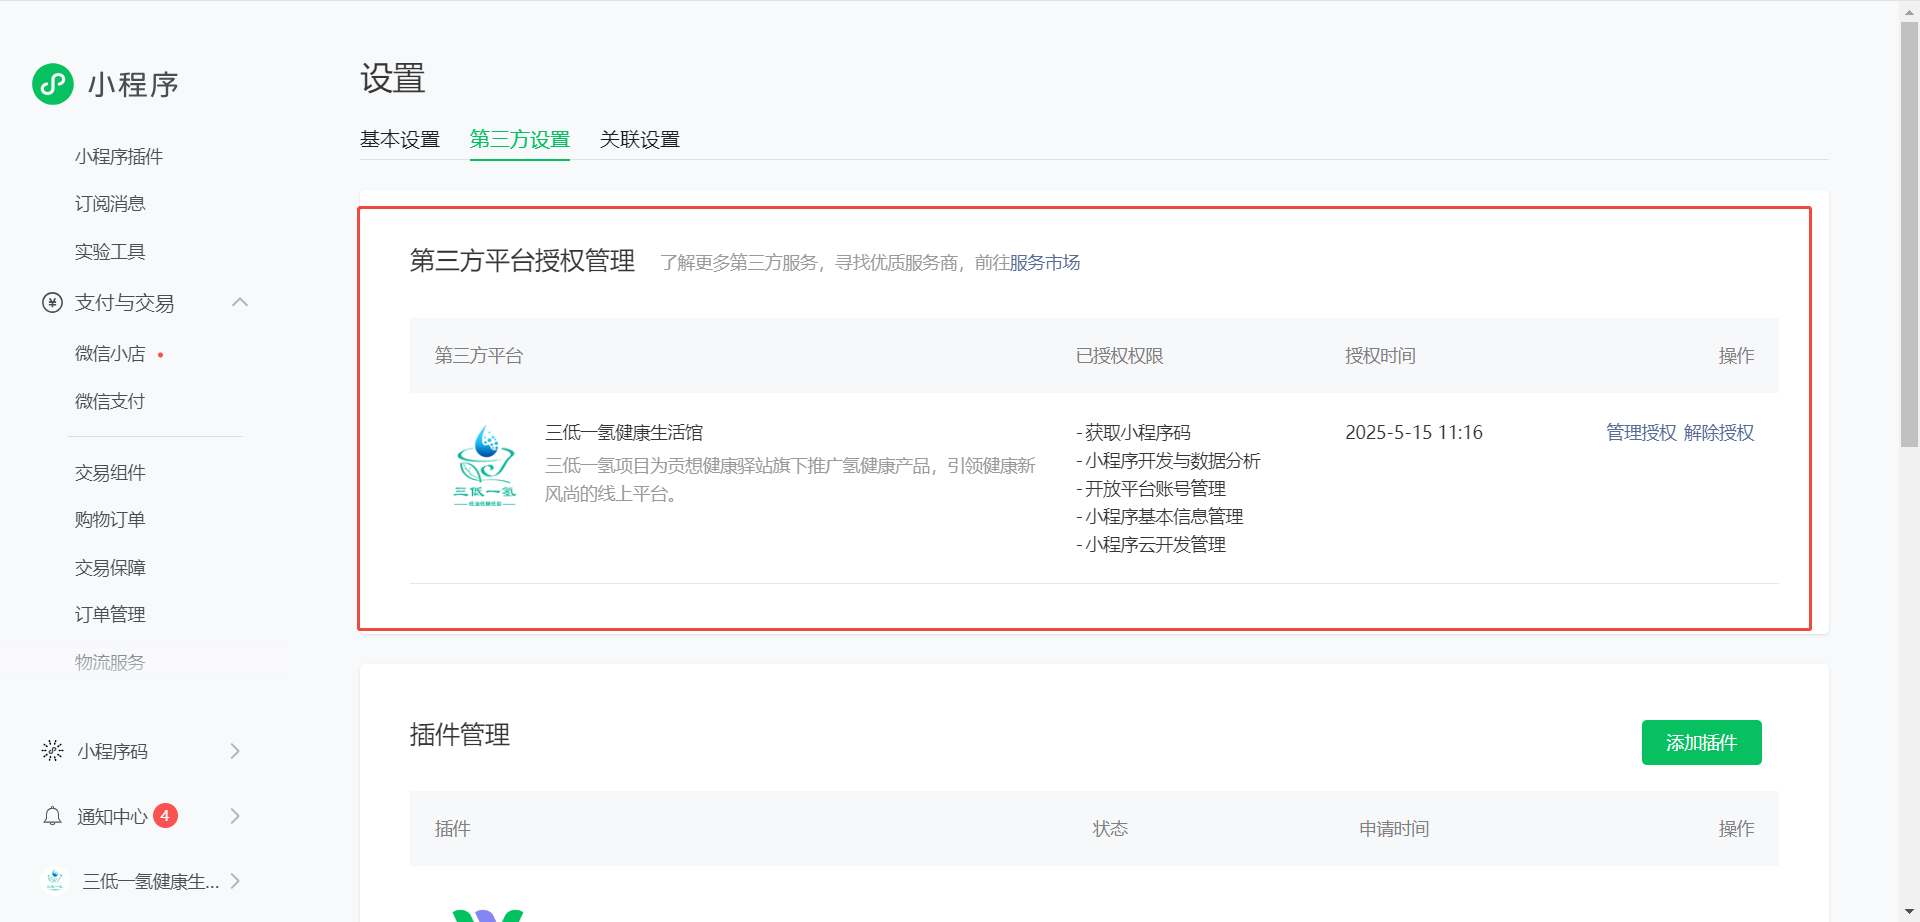
Task: Open 微信支付 in the sidebar
Action: coord(110,402)
